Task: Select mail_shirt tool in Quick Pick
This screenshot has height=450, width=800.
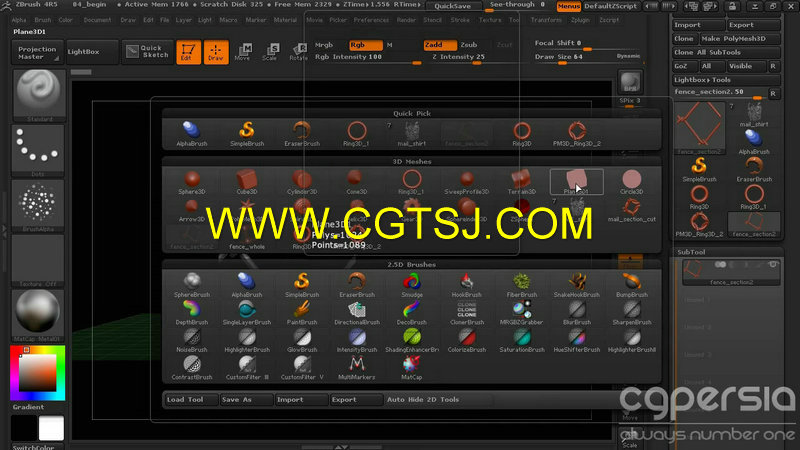Action: [412, 134]
